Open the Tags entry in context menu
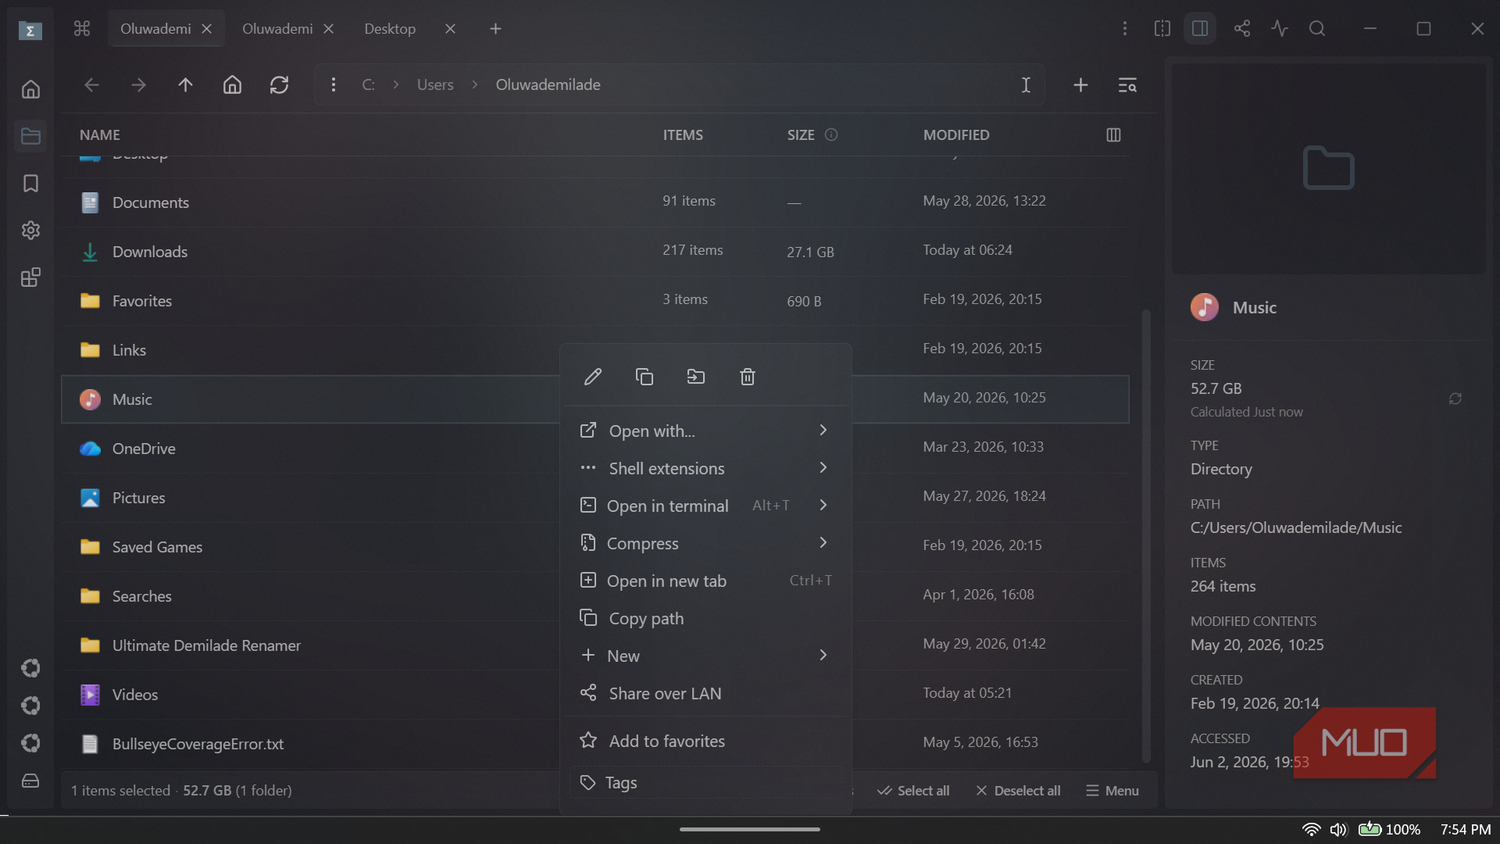 [706, 783]
